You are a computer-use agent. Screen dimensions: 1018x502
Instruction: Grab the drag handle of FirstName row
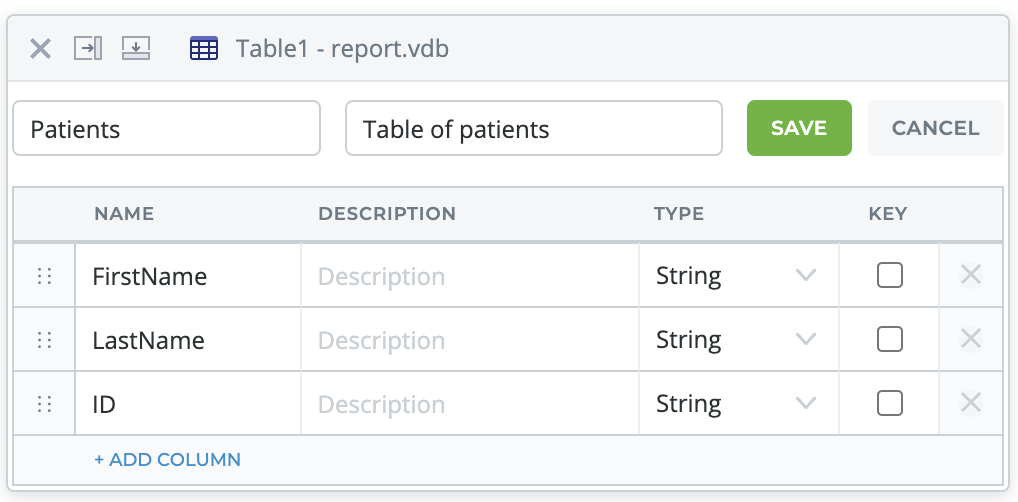pos(44,276)
